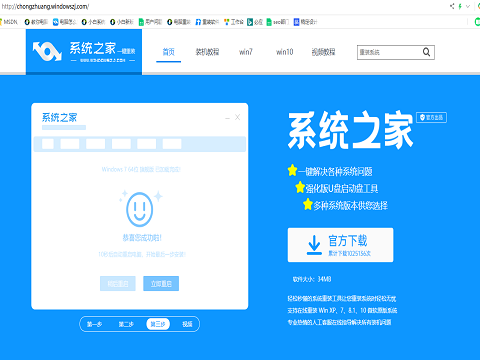This screenshot has width=480, height=360.
Task: Open the 重装软件 bookmark with blue icon
Action: point(207,22)
